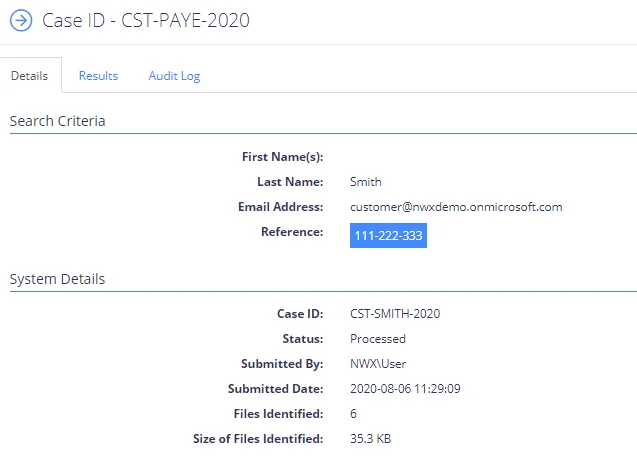Click the CST-SMITH-2020 case ID value

(395, 314)
